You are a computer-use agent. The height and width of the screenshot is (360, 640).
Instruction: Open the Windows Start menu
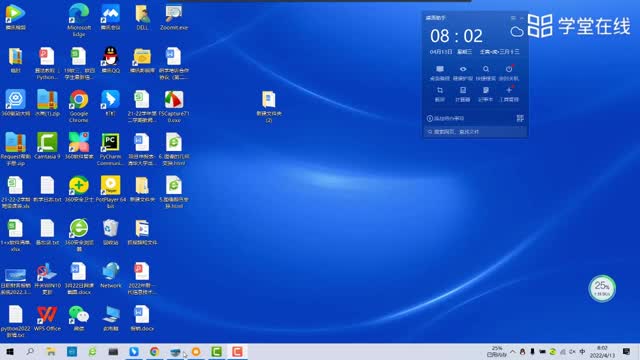coord(10,352)
